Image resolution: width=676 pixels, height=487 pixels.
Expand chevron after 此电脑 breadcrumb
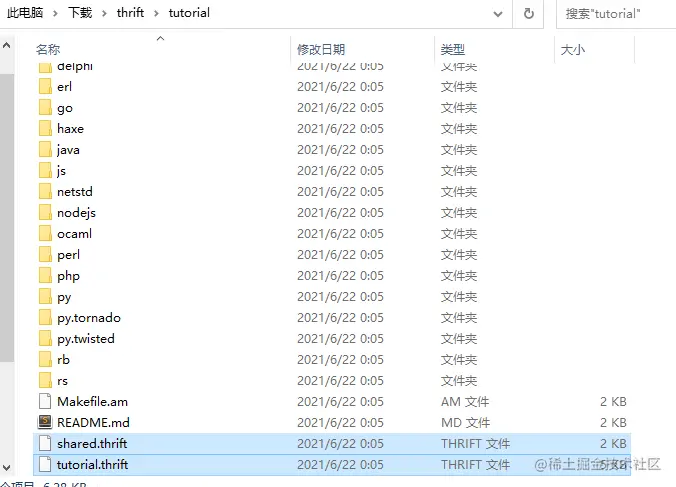tap(55, 13)
